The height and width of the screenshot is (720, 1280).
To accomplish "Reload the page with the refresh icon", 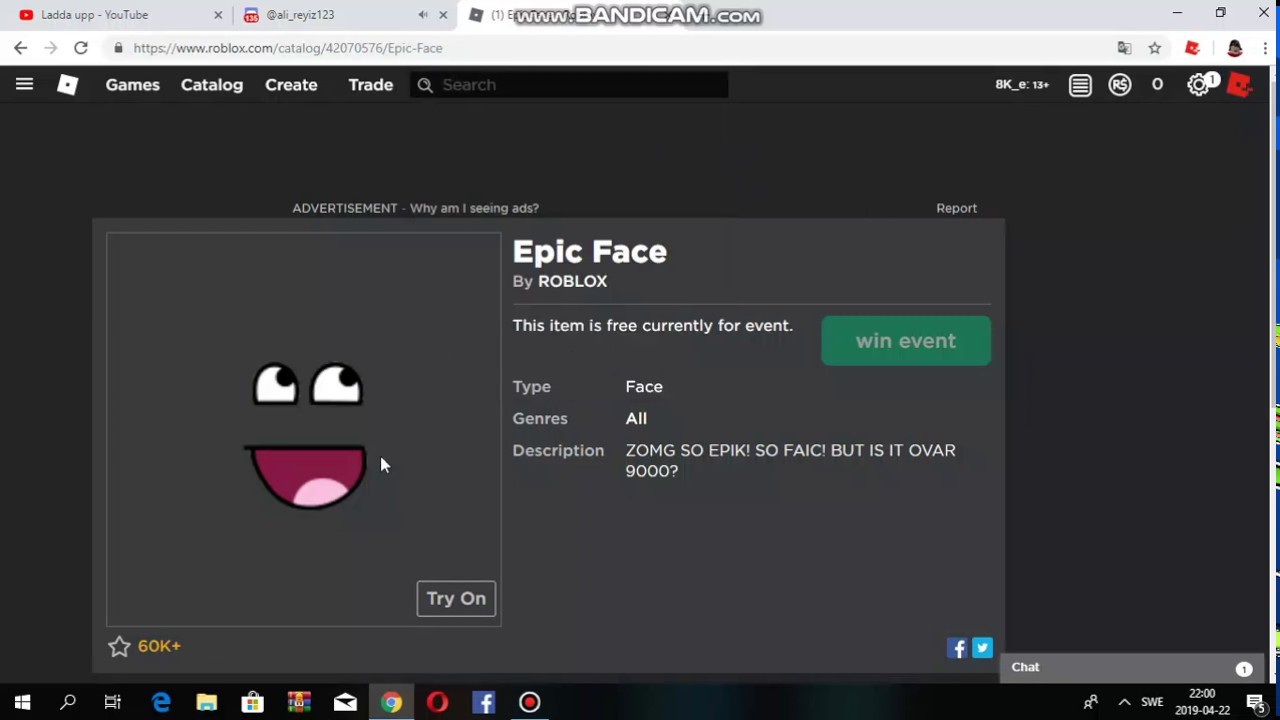I will pos(81,48).
